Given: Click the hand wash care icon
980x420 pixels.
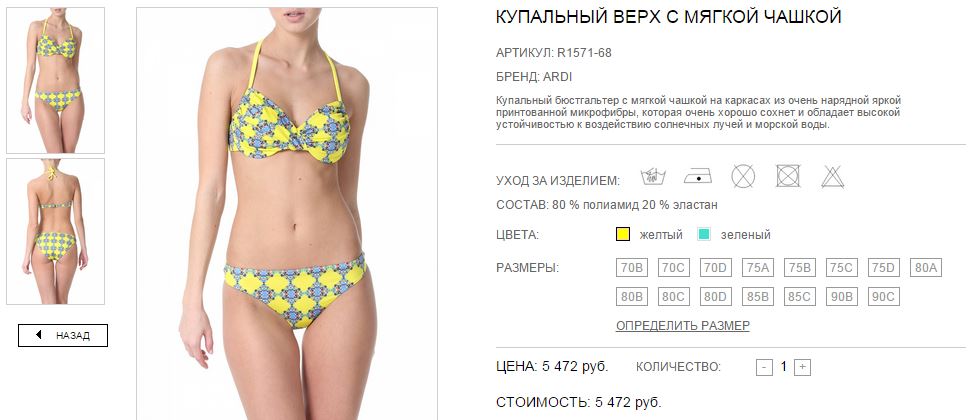Looking at the screenshot, I should (653, 177).
